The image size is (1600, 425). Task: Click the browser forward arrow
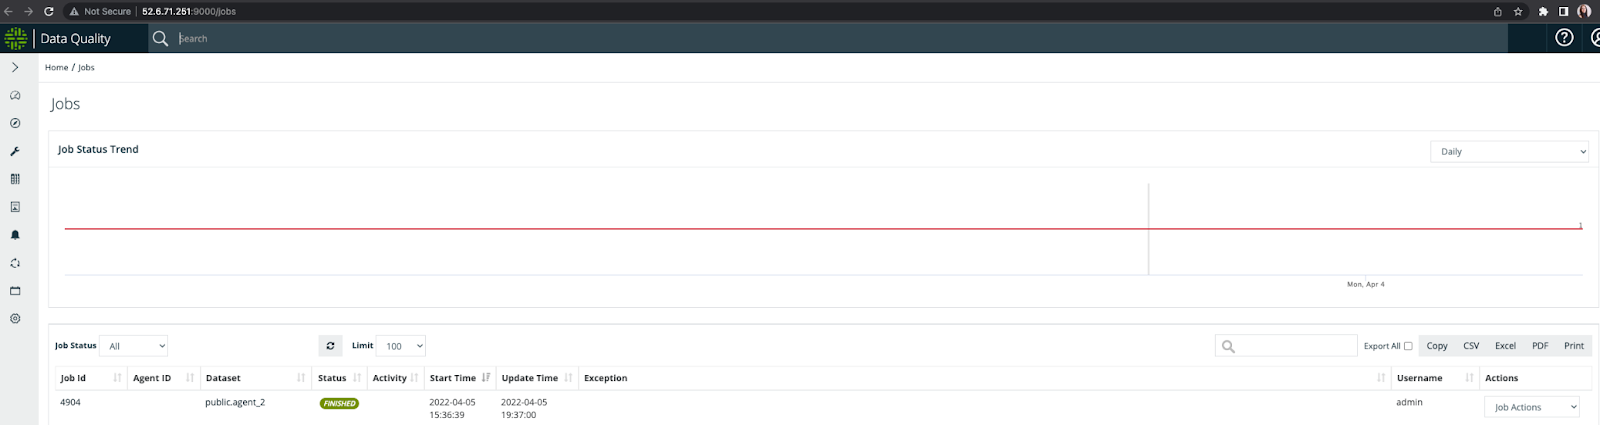(28, 11)
